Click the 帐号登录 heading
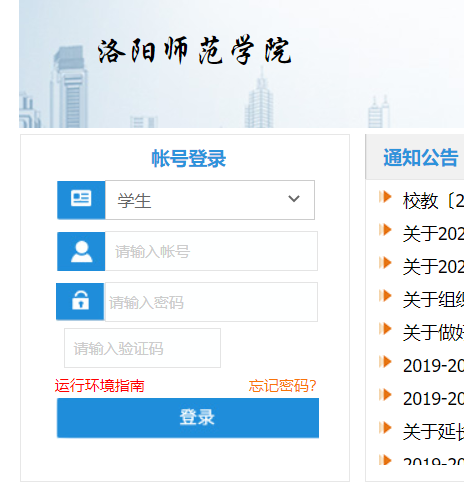464x483 pixels. coord(189,158)
